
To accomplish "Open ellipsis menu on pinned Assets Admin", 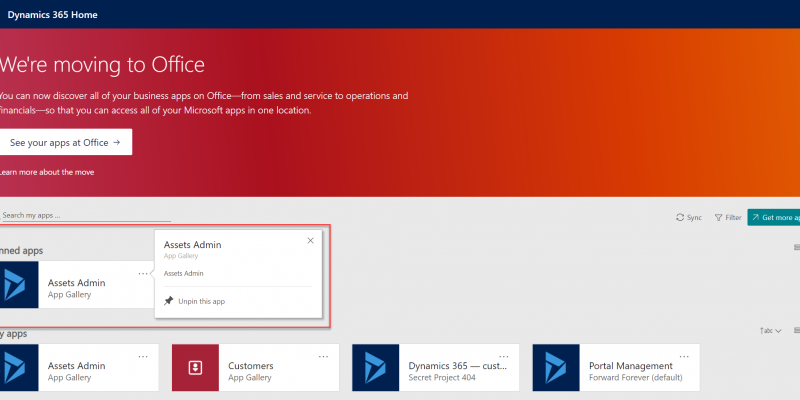I will [x=143, y=274].
